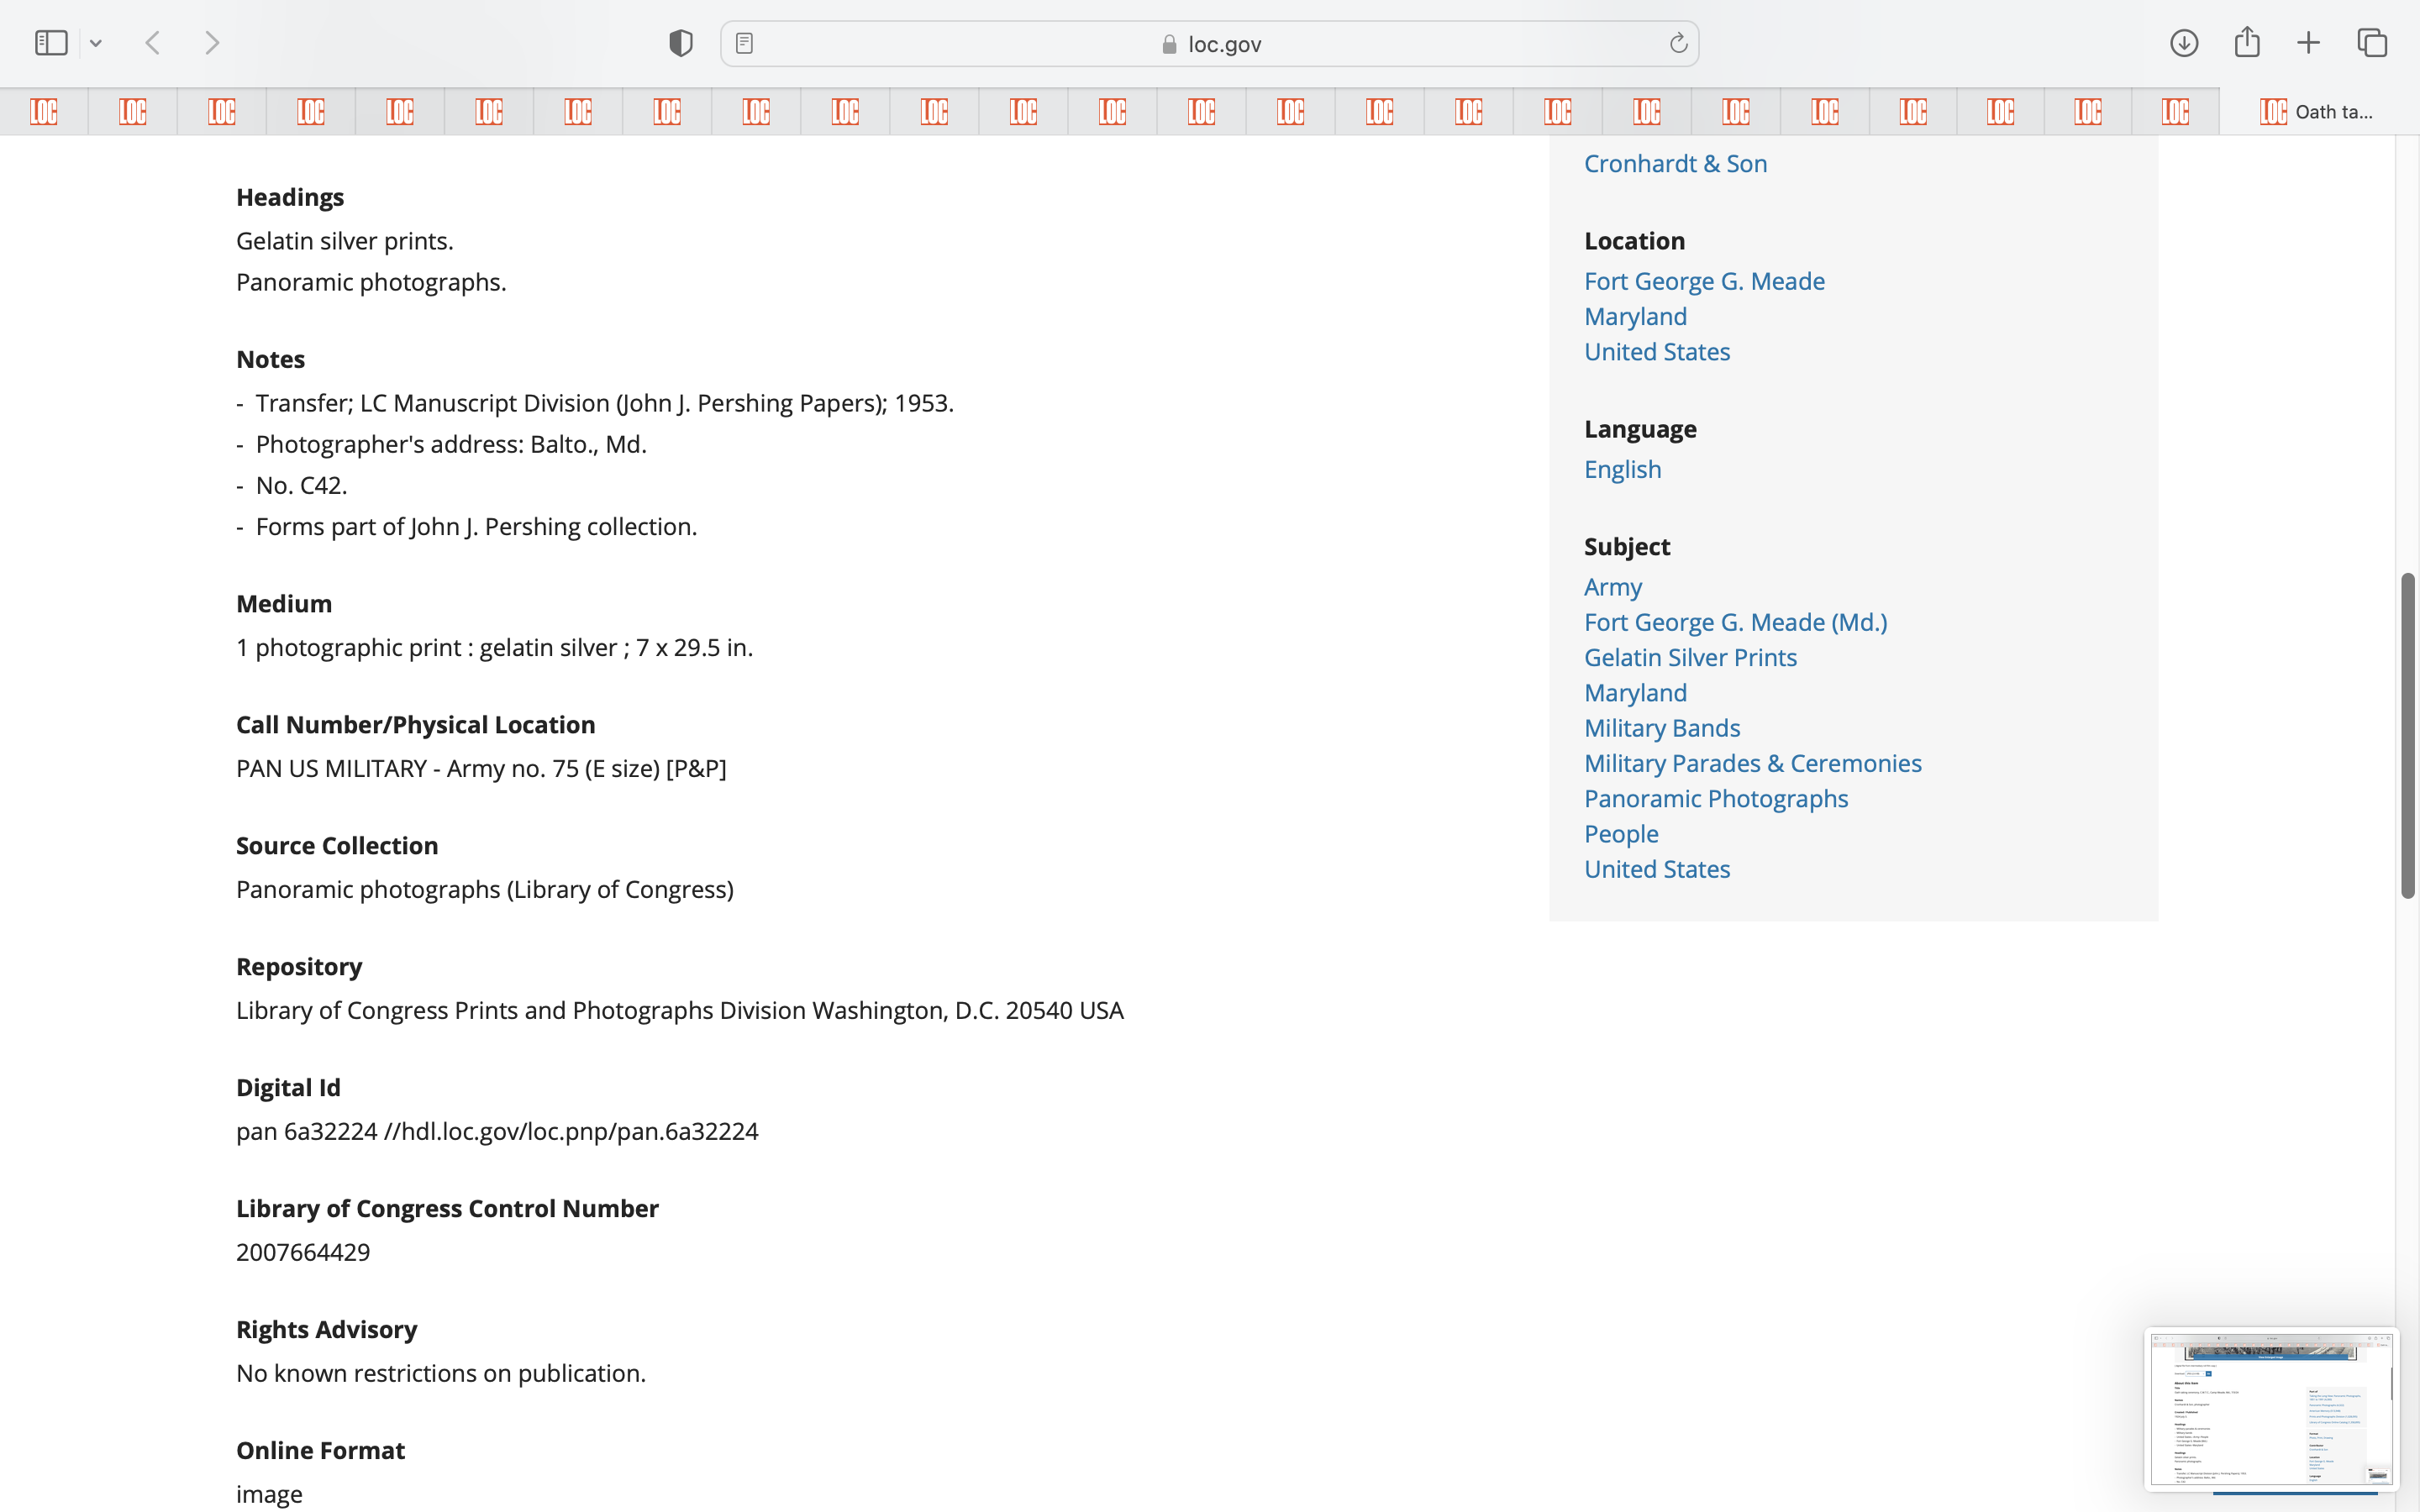Follow the Fort George G. Meade location link
2420x1512 pixels.
coord(1704,281)
